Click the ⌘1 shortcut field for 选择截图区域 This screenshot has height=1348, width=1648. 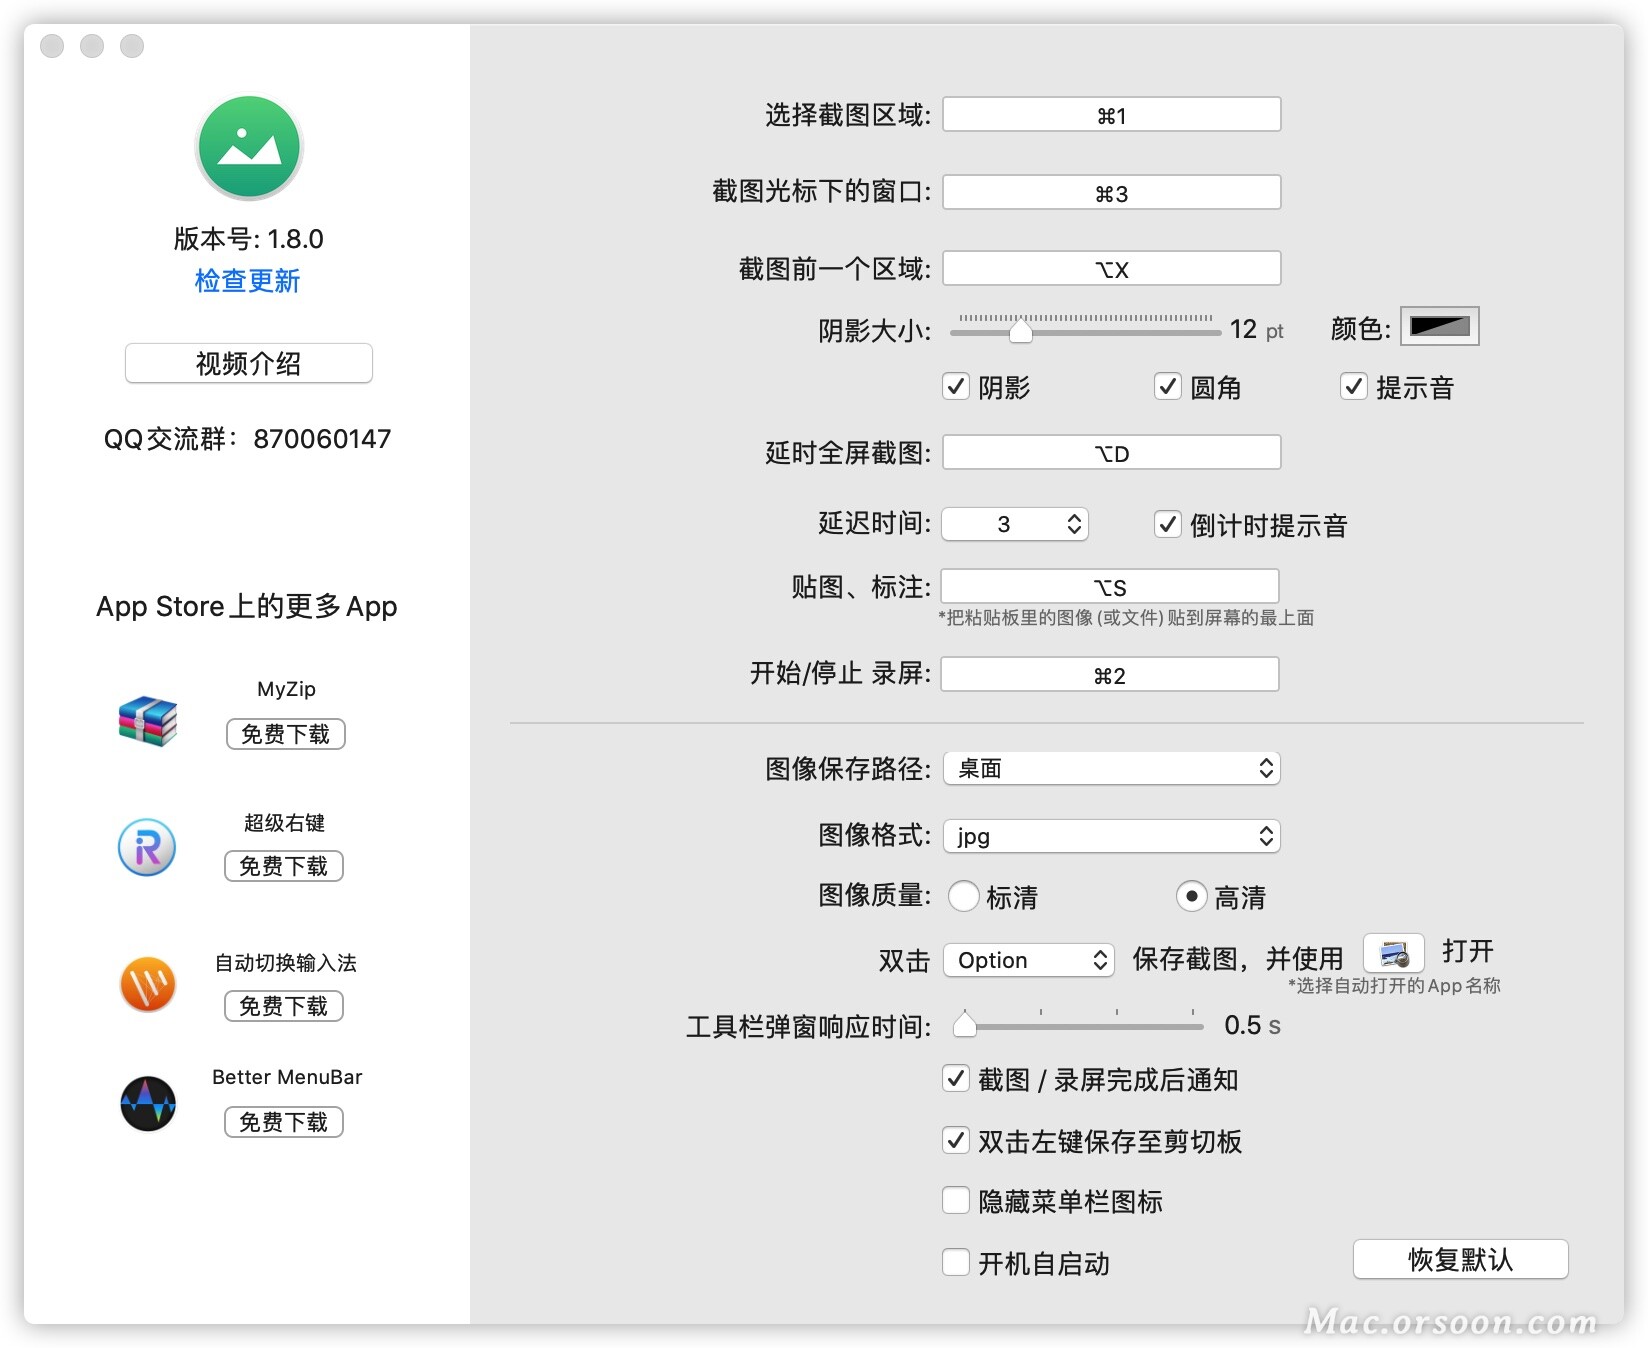coord(1111,114)
